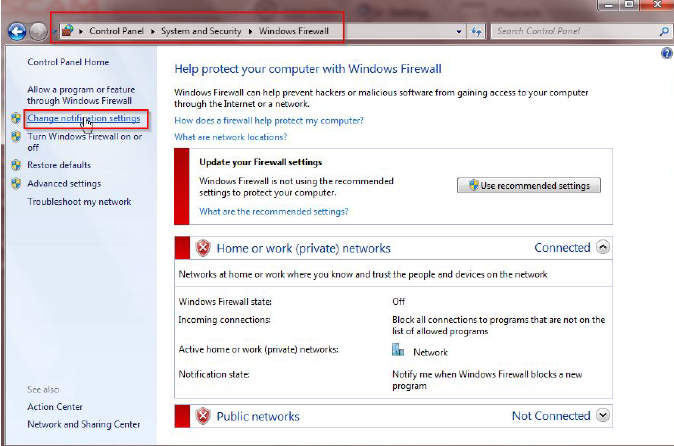674x446 pixels.
Task: Collapse the Home or work networks section
Action: tap(603, 247)
